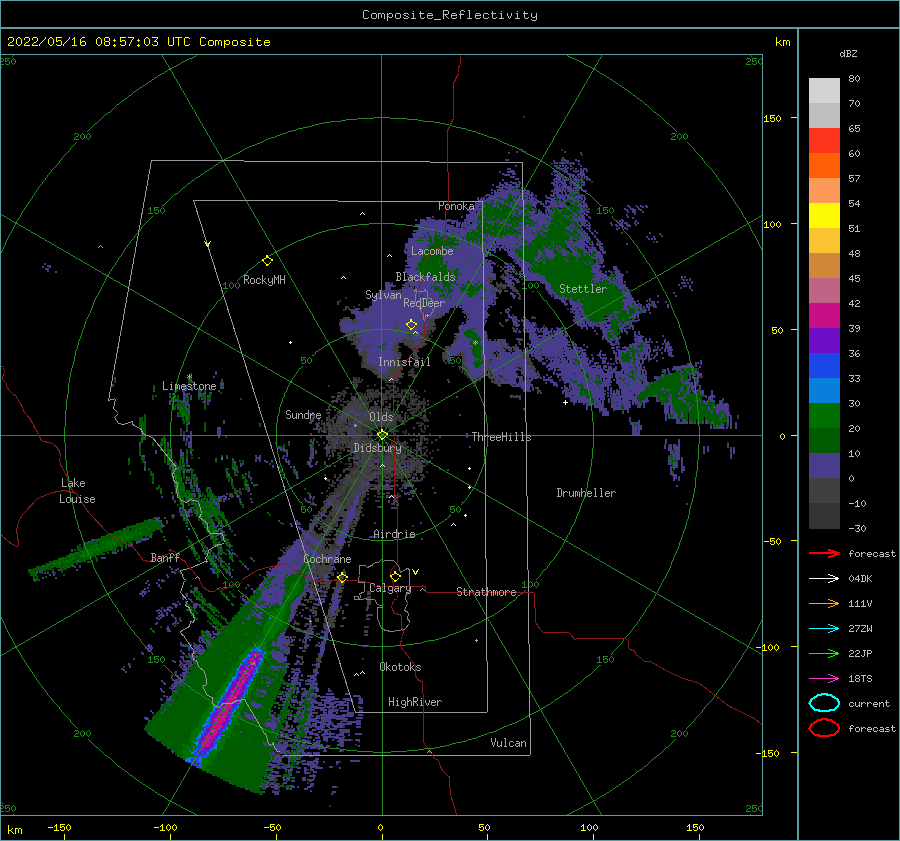This screenshot has height=841, width=900.
Task: Click the yellow diamond marker near Cochrane
Action: pos(342,577)
